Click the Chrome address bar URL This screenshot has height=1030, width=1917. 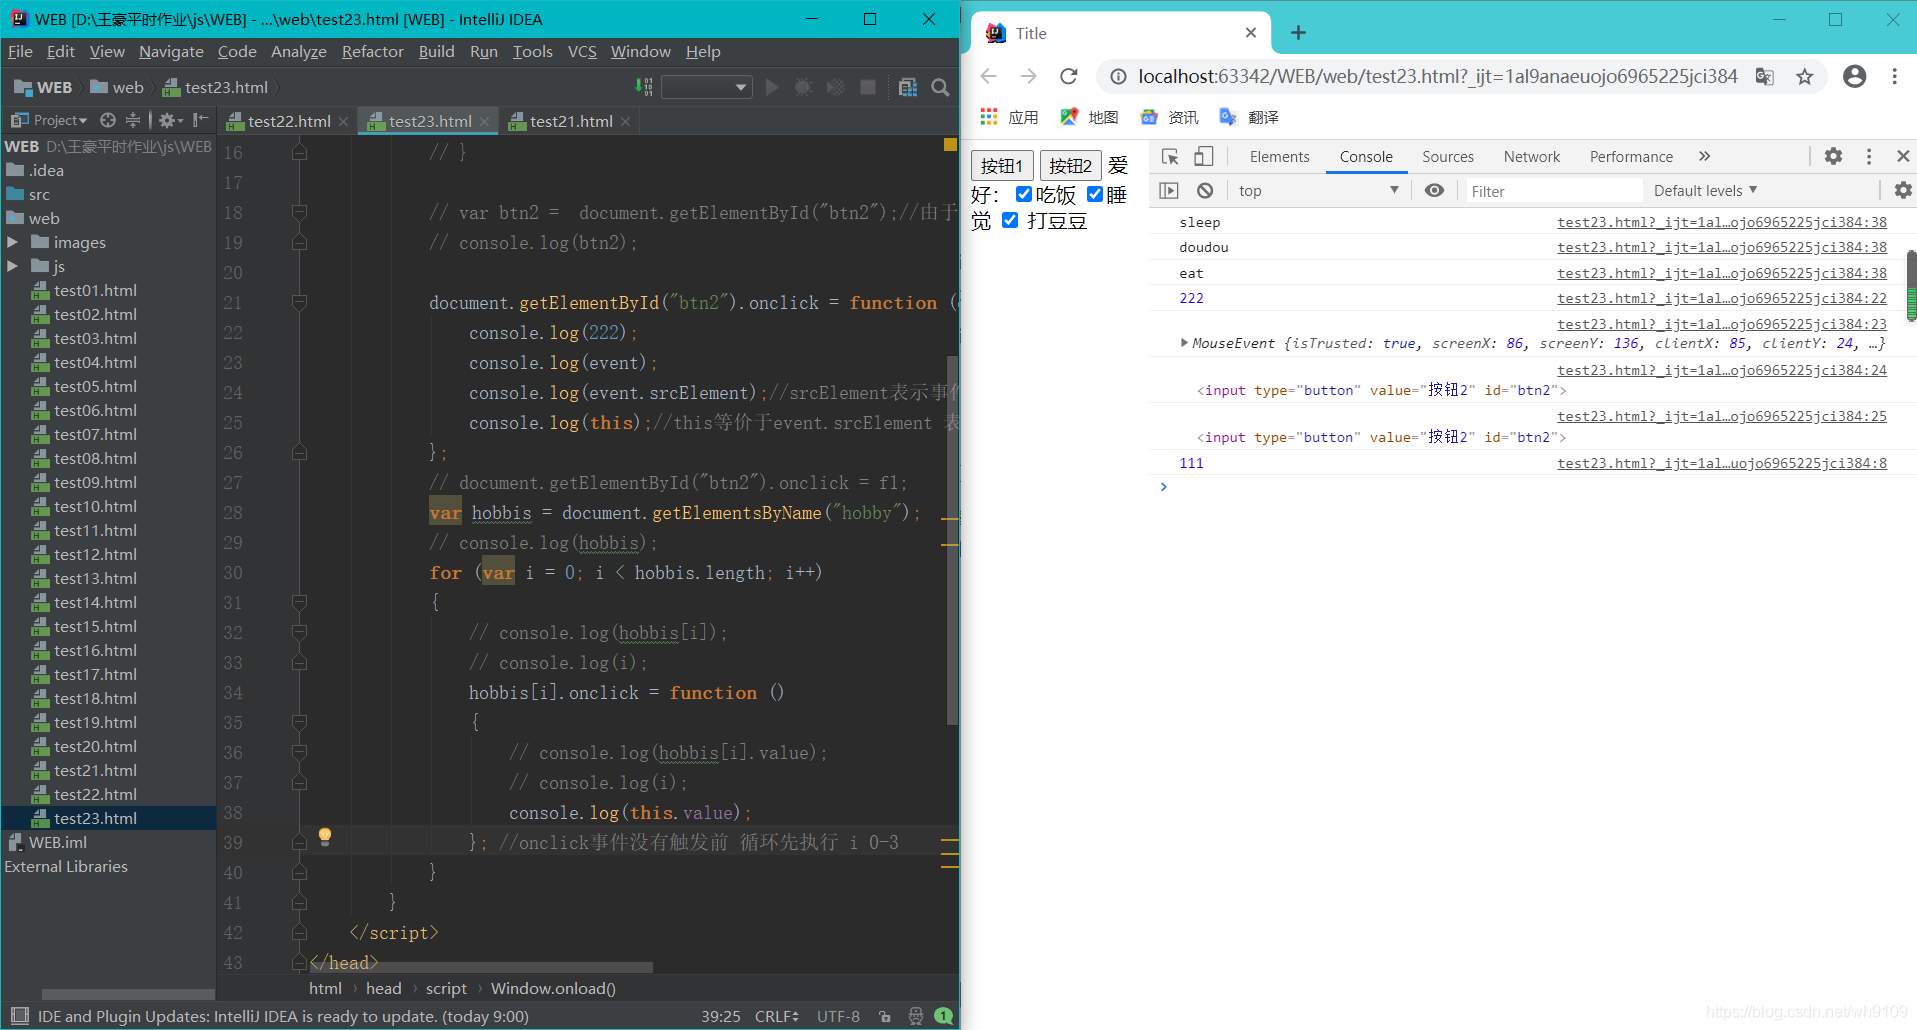[x=1437, y=76]
